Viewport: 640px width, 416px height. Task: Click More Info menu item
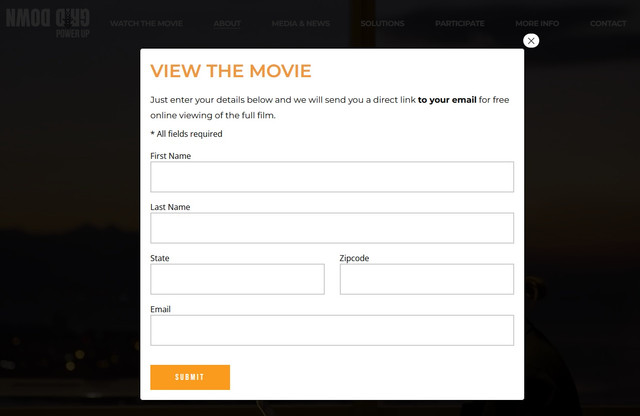click(x=537, y=23)
